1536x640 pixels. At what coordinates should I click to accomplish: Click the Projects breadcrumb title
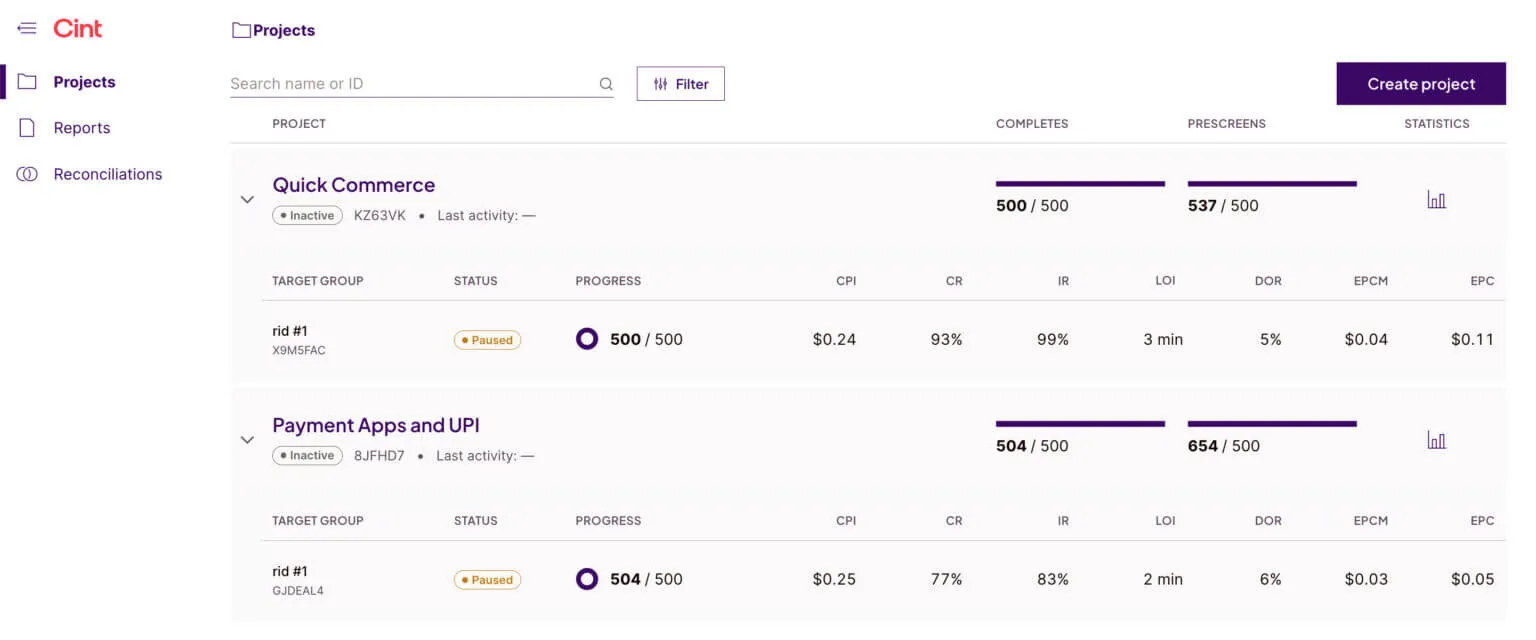pos(284,30)
